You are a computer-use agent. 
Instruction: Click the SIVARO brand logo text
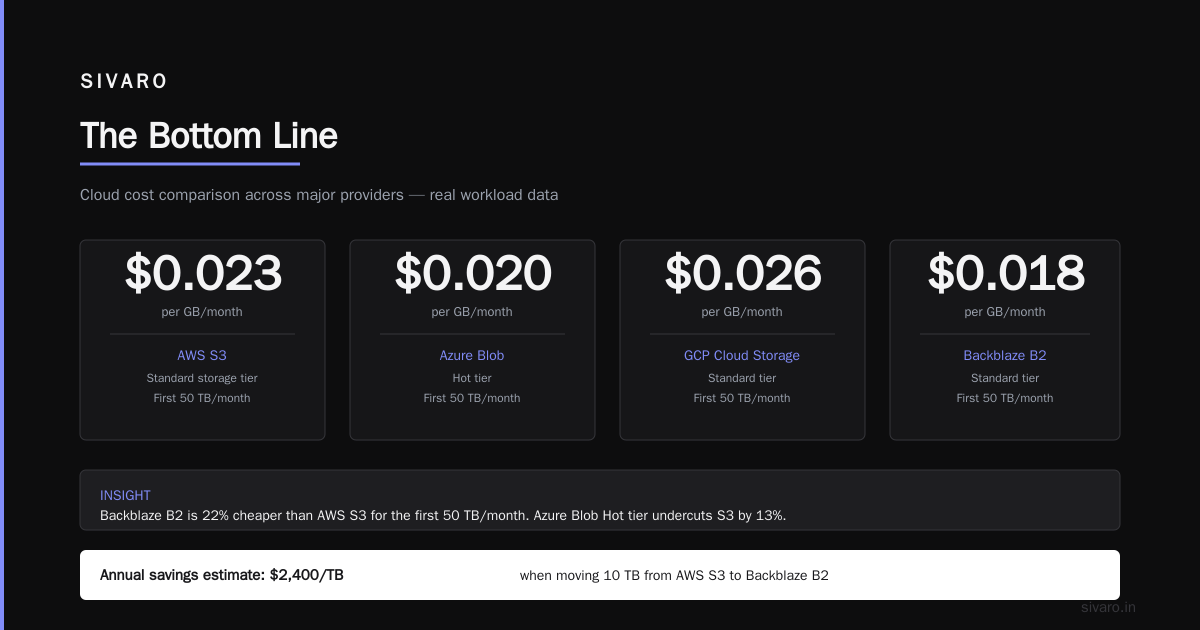(x=124, y=82)
